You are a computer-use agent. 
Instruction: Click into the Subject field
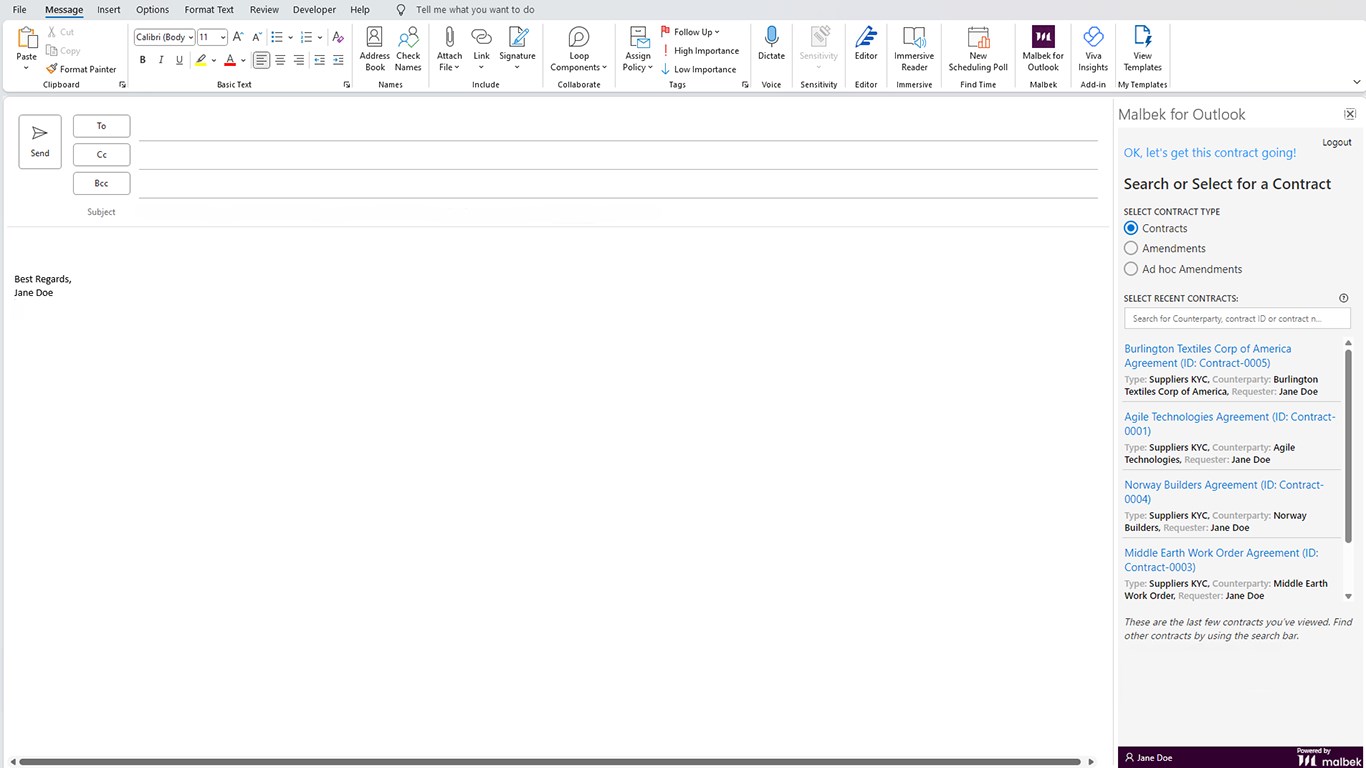coord(618,212)
